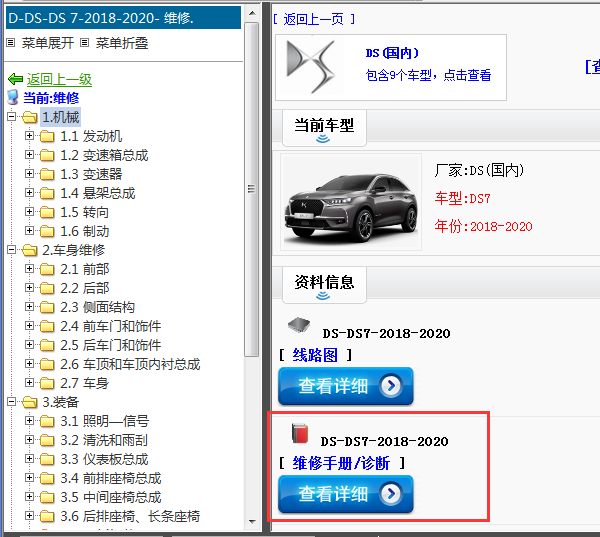Viewport: 600px width, 537px height.
Task: Click folder icon of 1.4 悬架总成
Action: point(47,193)
